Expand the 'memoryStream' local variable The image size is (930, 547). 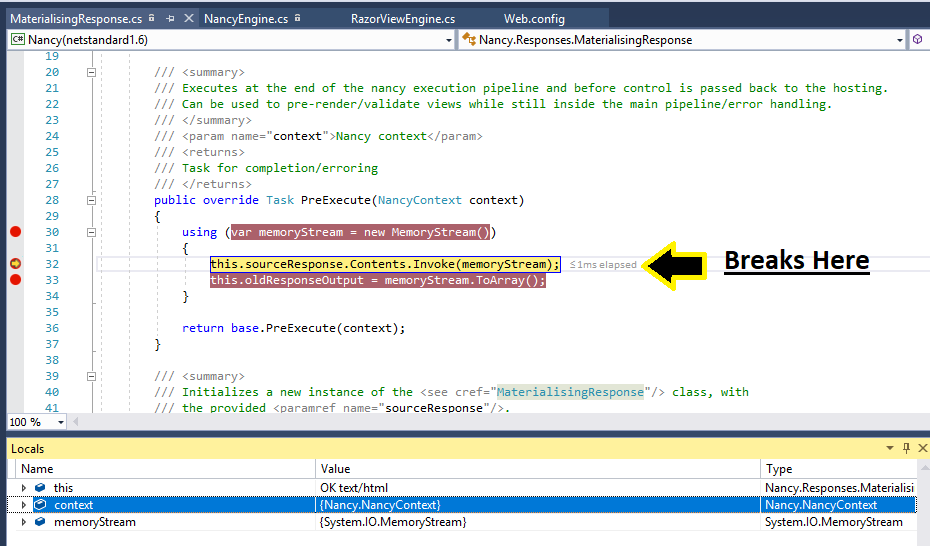(x=24, y=523)
